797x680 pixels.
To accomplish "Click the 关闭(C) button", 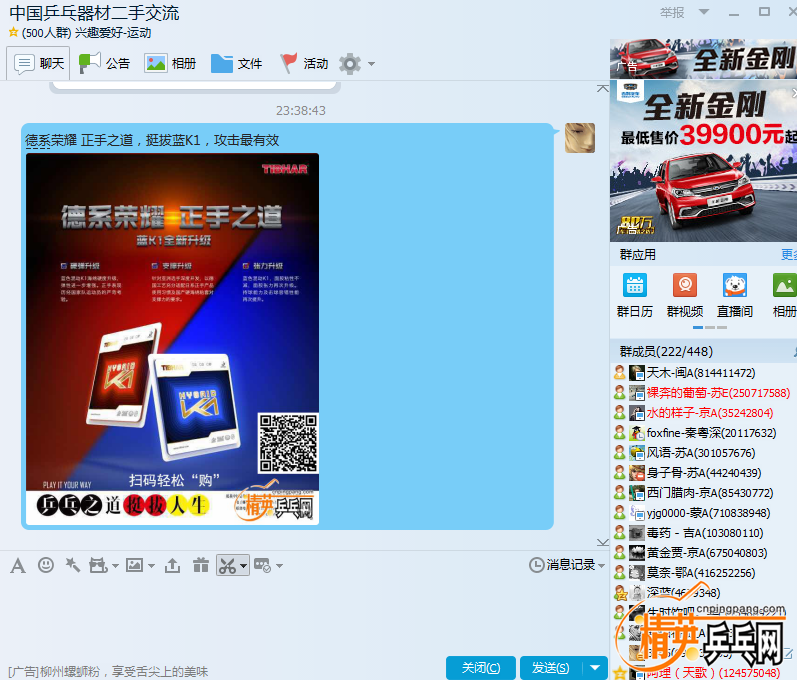I will [481, 667].
